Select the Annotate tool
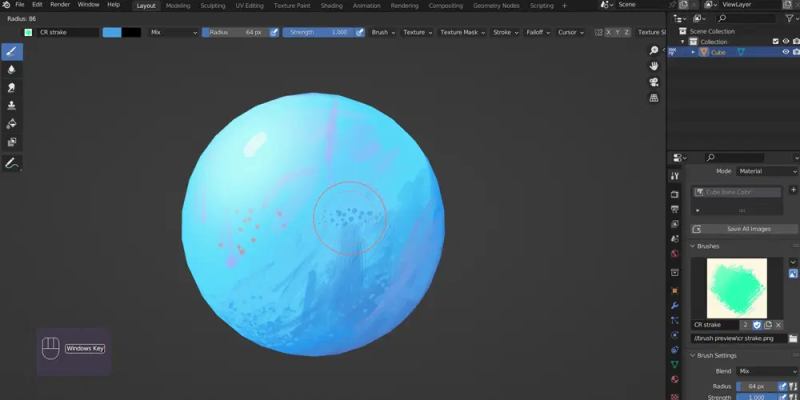The image size is (800, 400). click(x=12, y=163)
